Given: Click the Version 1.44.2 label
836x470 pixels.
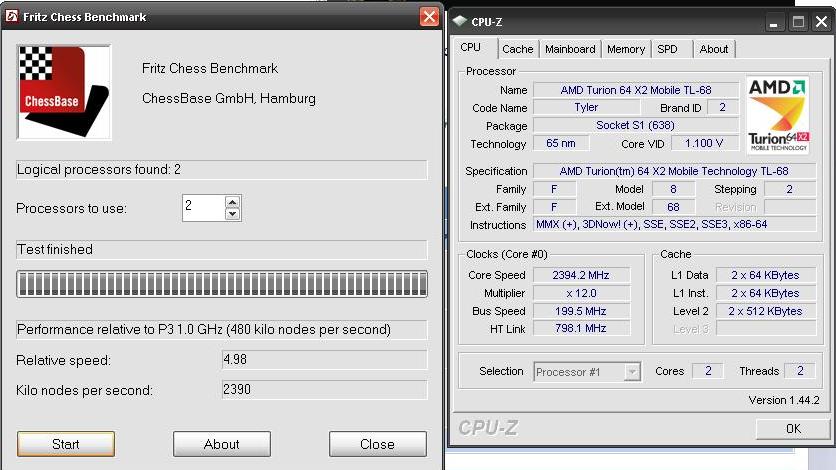Looking at the screenshot, I should [784, 400].
